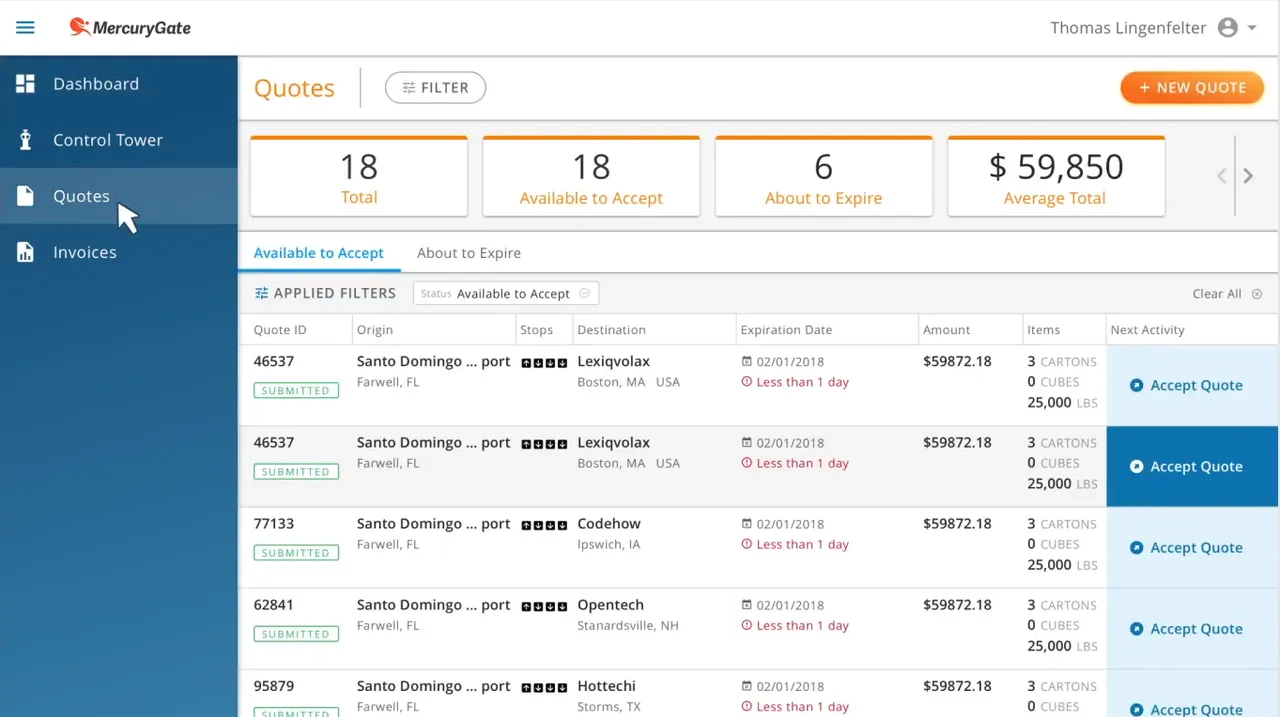Click the stops icons in Opentech row
Image resolution: width=1280 pixels, height=717 pixels.
pos(544,606)
